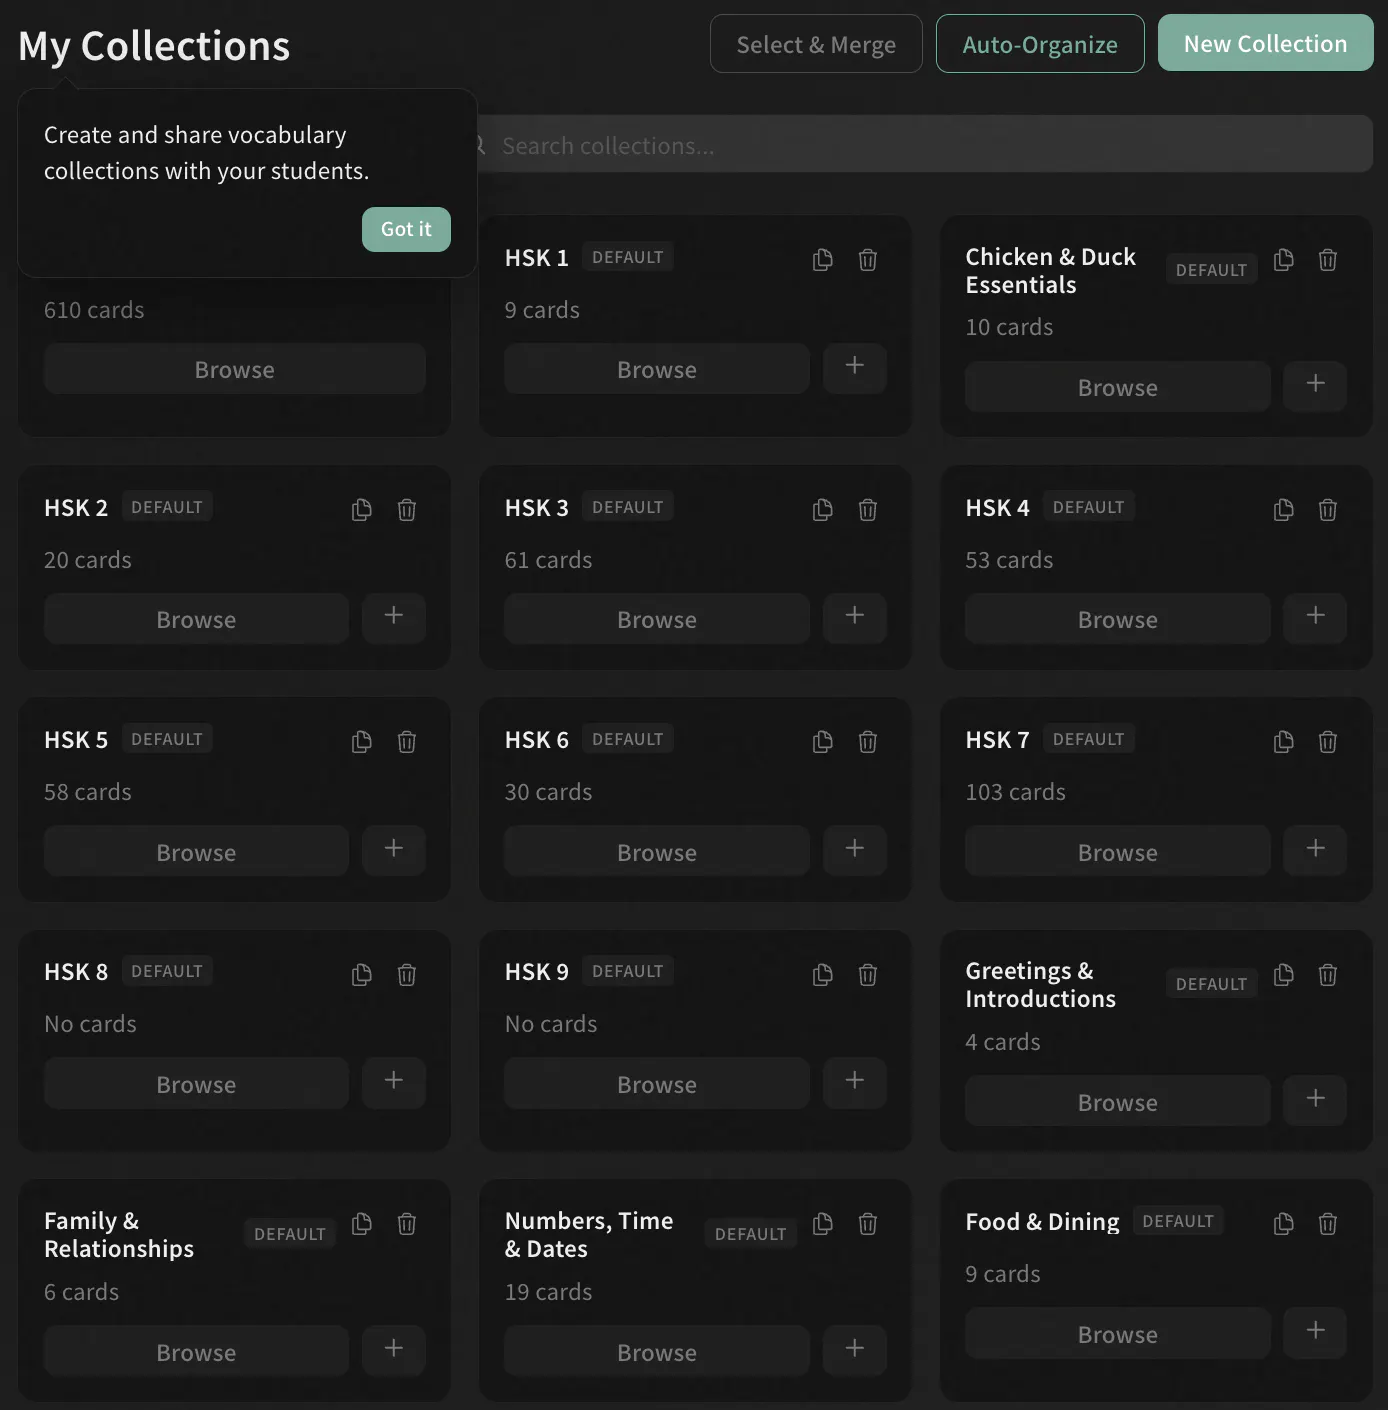Create a New Collection
This screenshot has width=1388, height=1410.
(x=1265, y=43)
